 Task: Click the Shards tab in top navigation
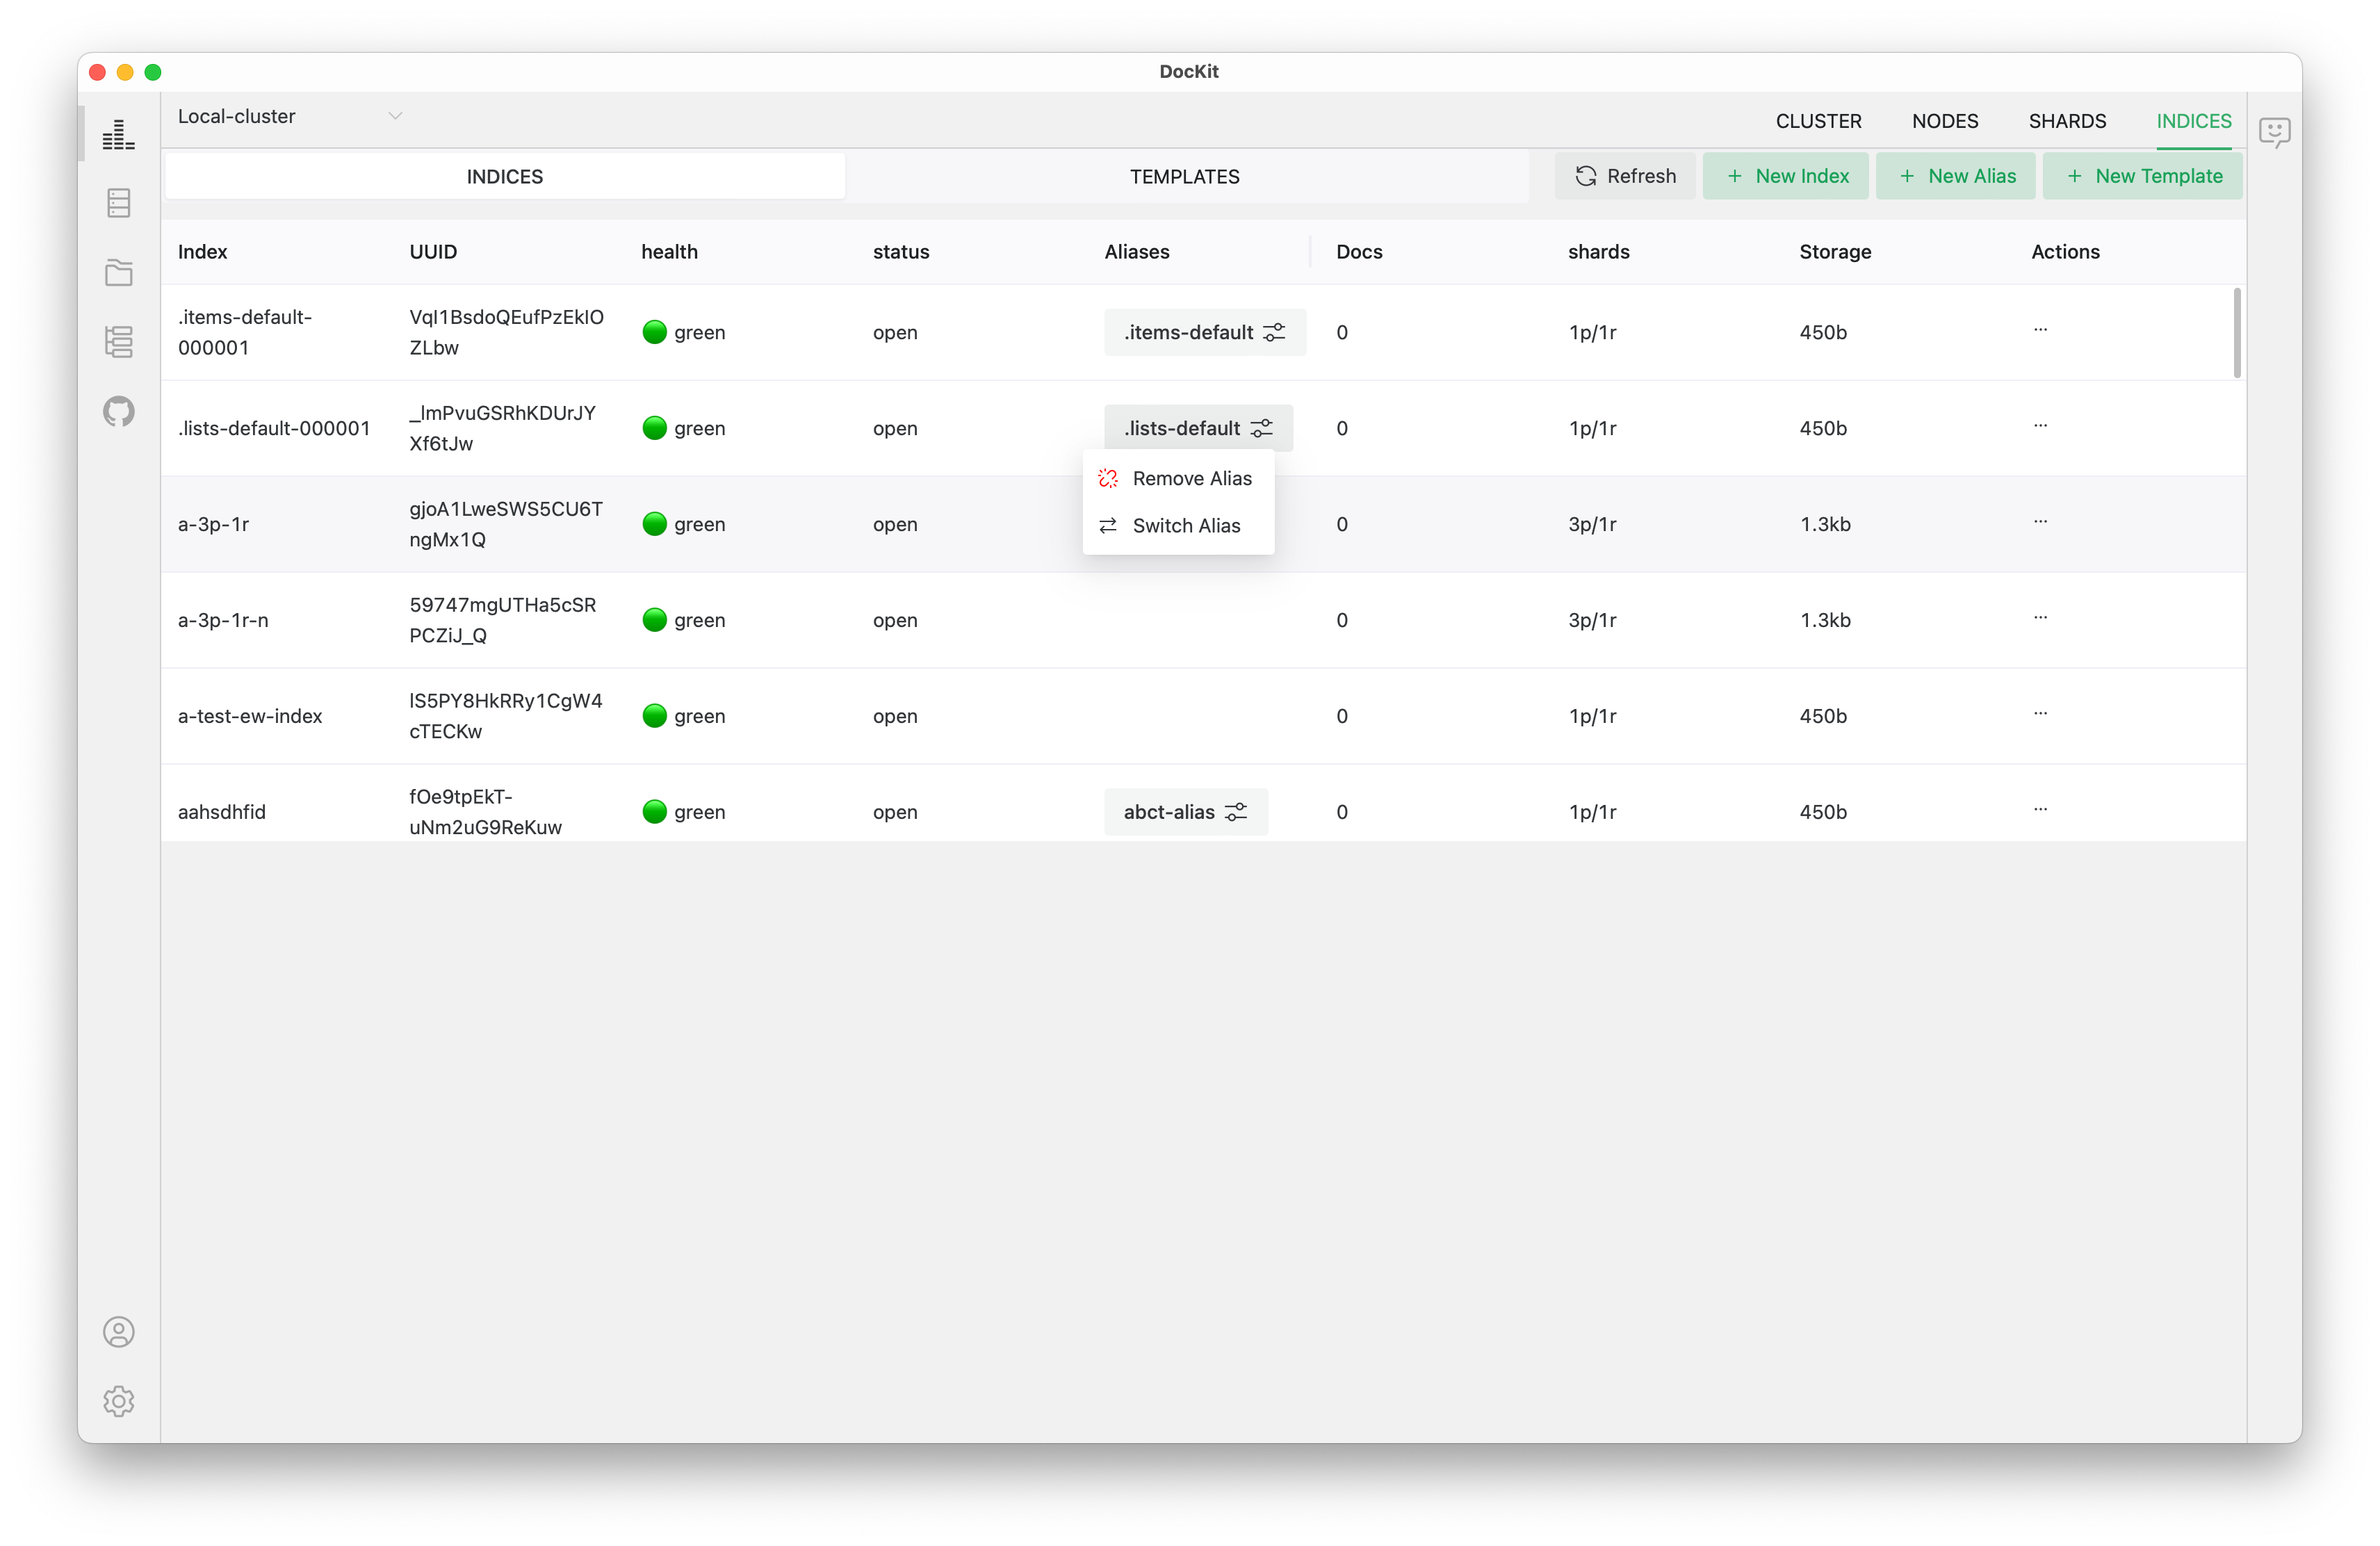2068,120
